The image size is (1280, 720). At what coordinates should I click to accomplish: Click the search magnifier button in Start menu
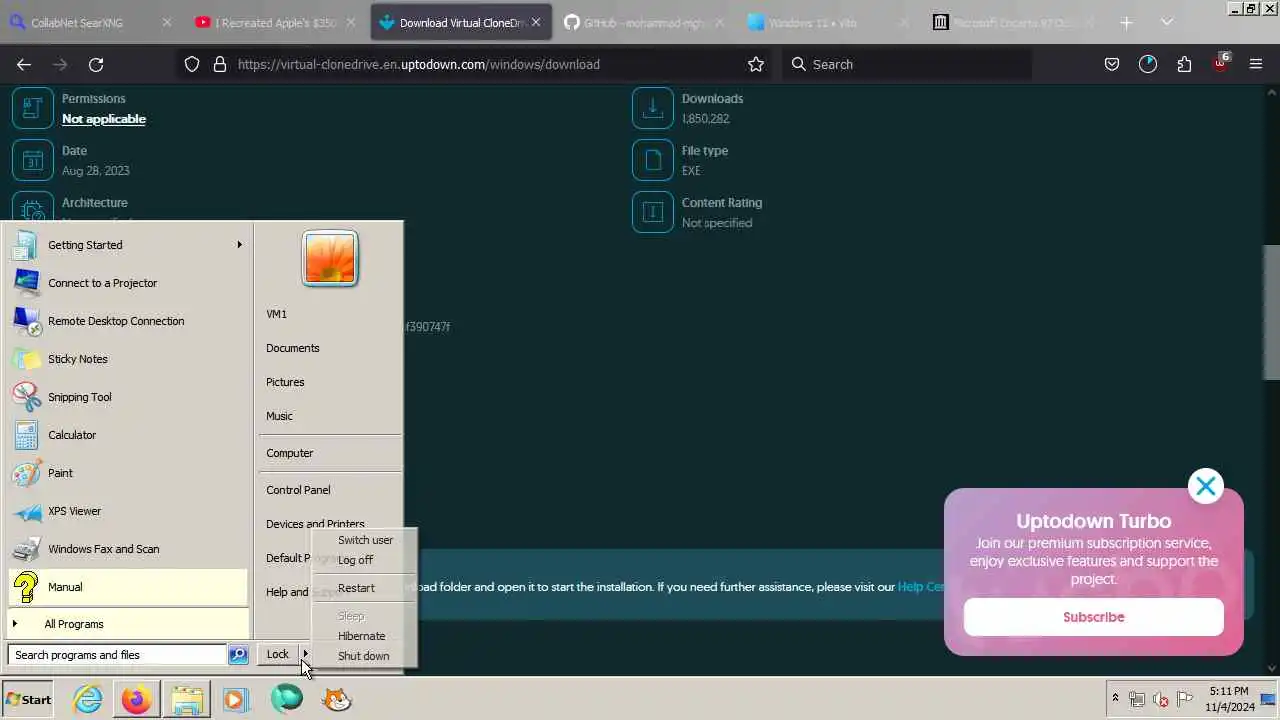pos(238,655)
